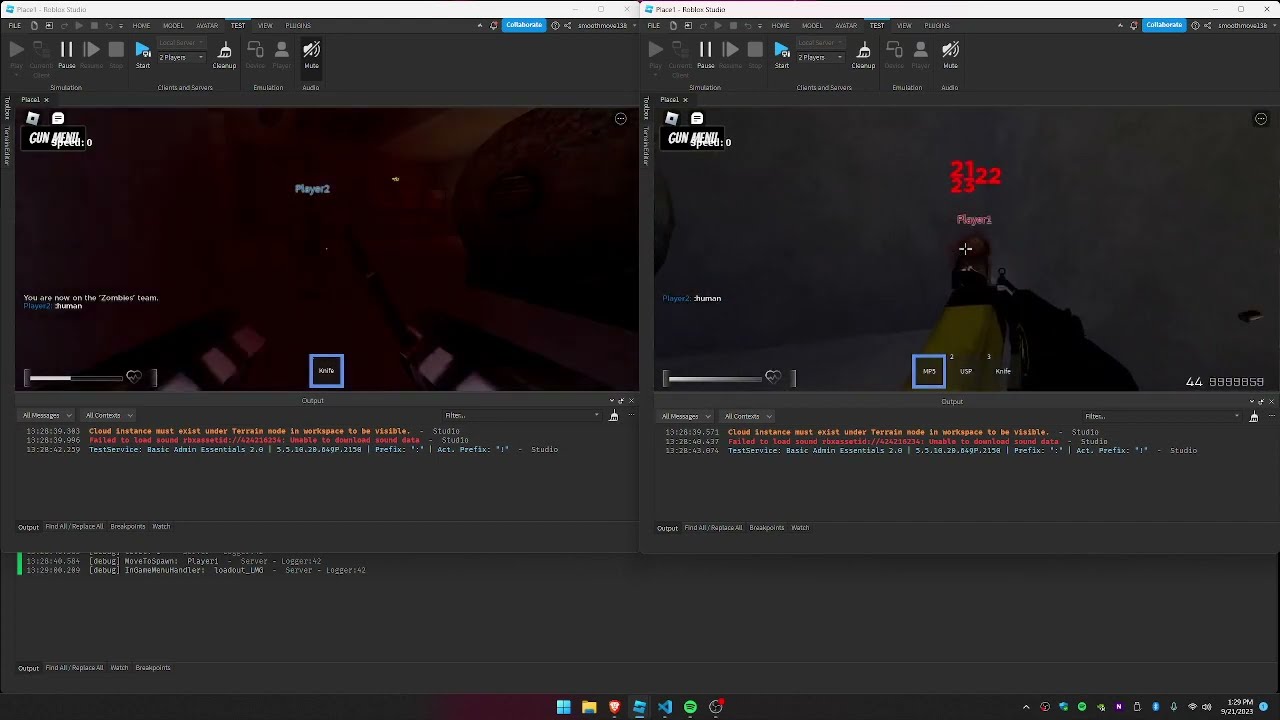
Task: Select Knife slot in right game hotbar
Action: coord(1003,371)
